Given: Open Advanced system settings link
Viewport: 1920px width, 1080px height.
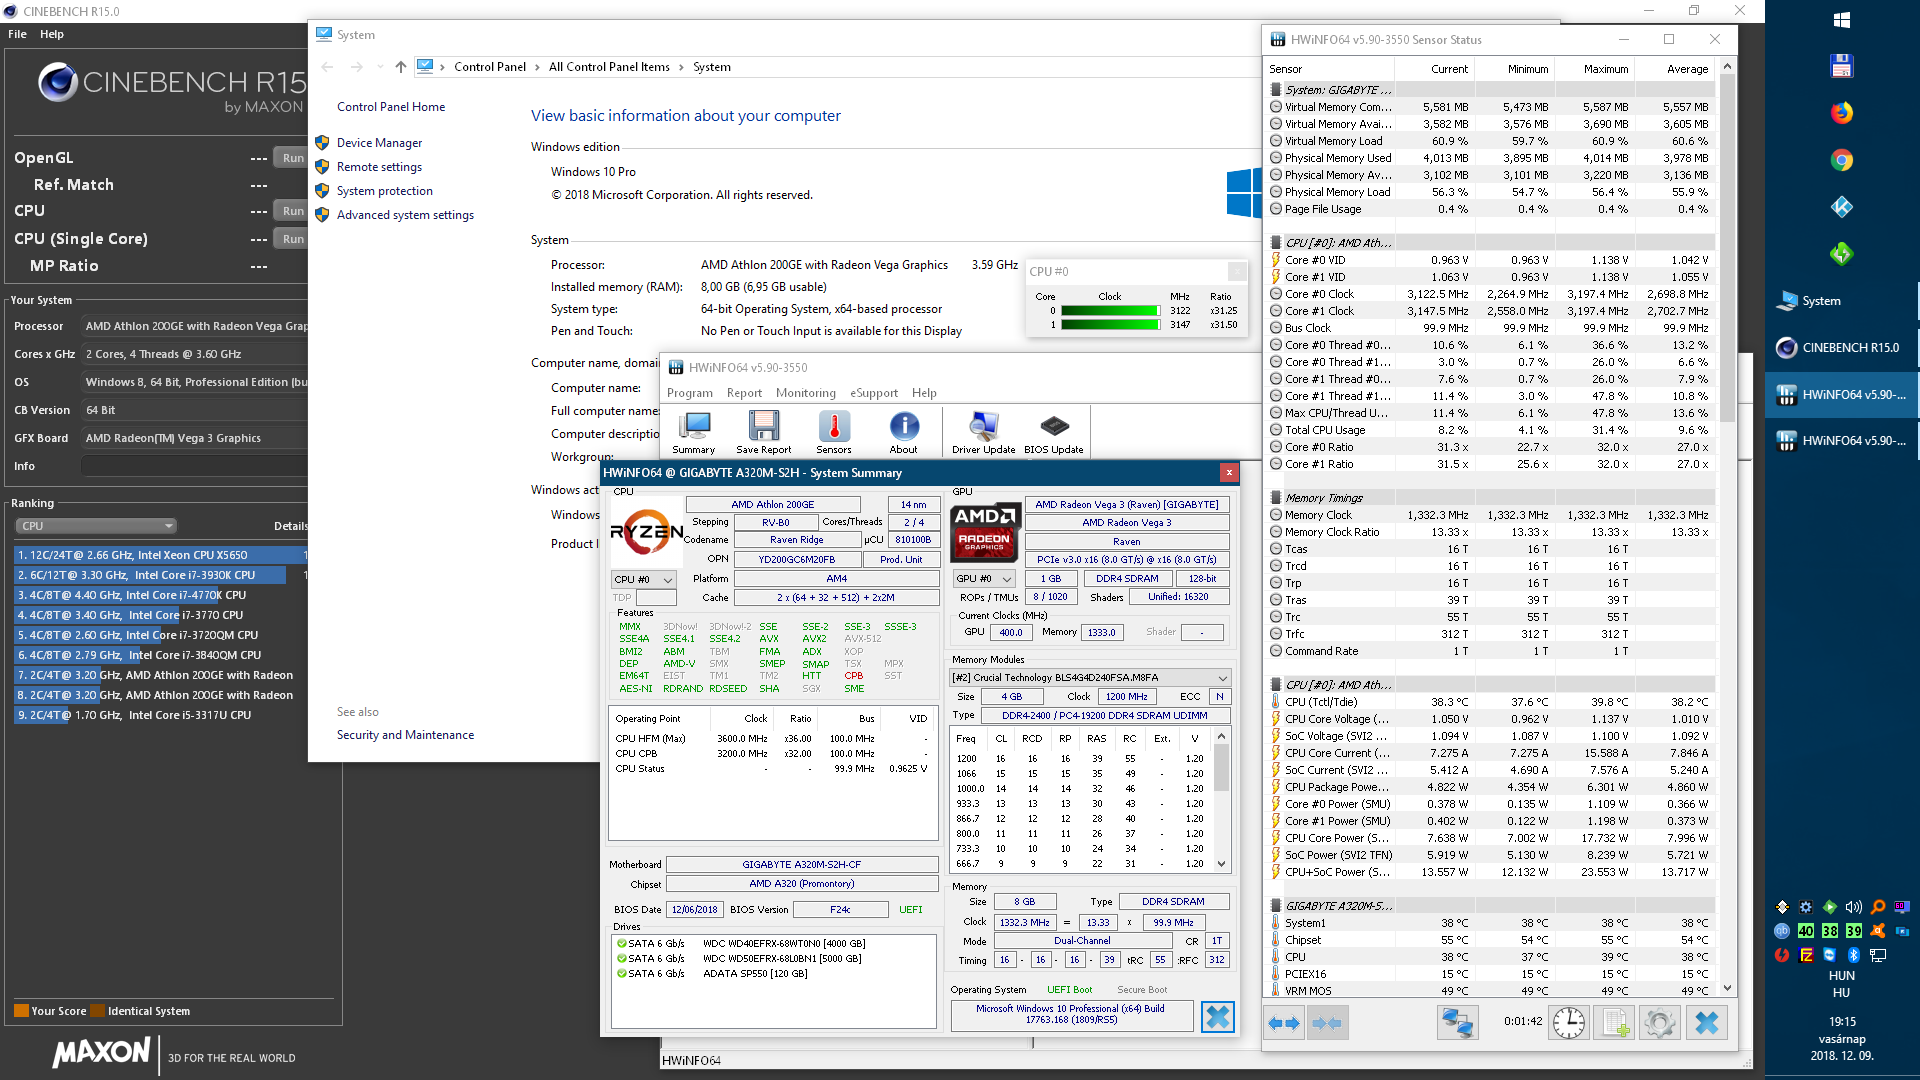Looking at the screenshot, I should point(405,215).
